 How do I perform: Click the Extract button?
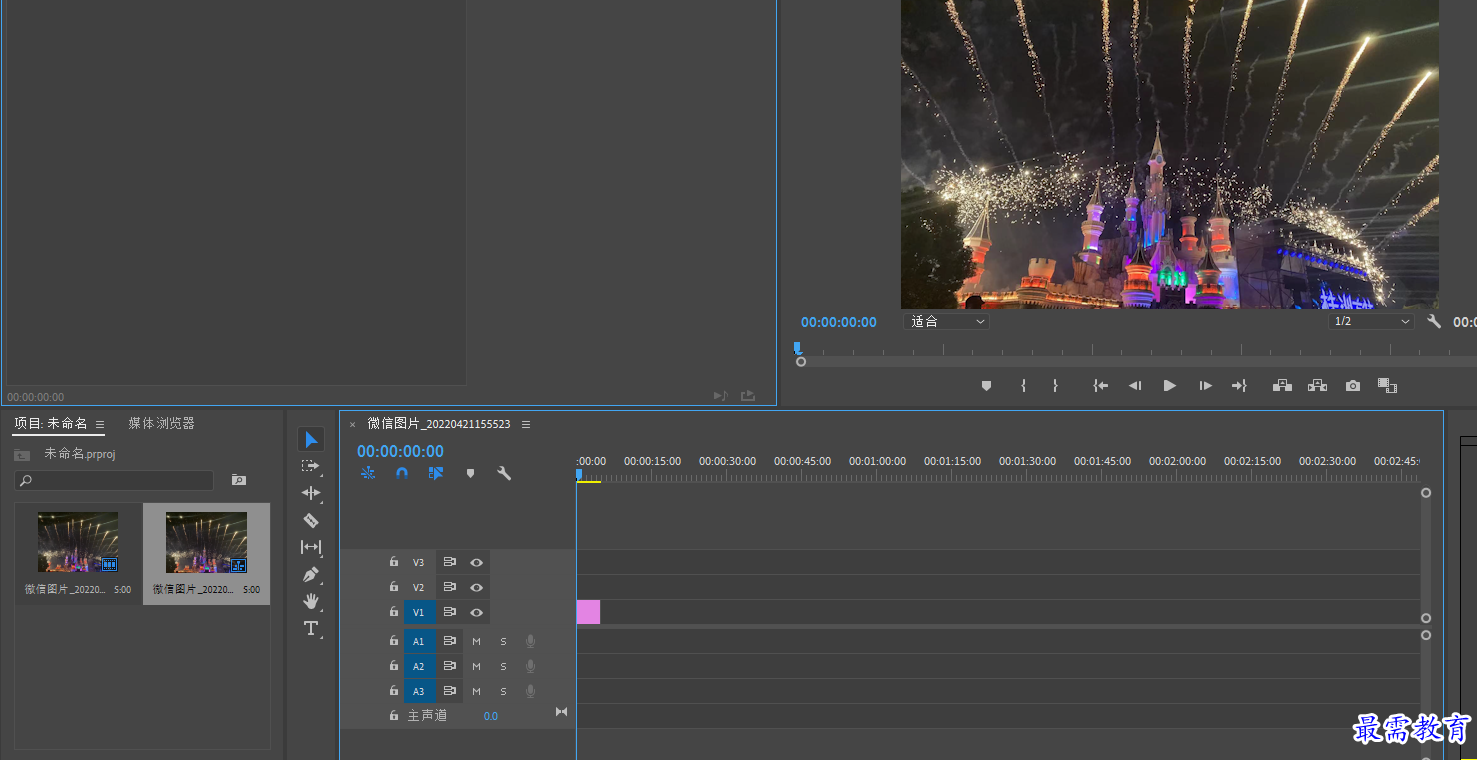[1317, 385]
